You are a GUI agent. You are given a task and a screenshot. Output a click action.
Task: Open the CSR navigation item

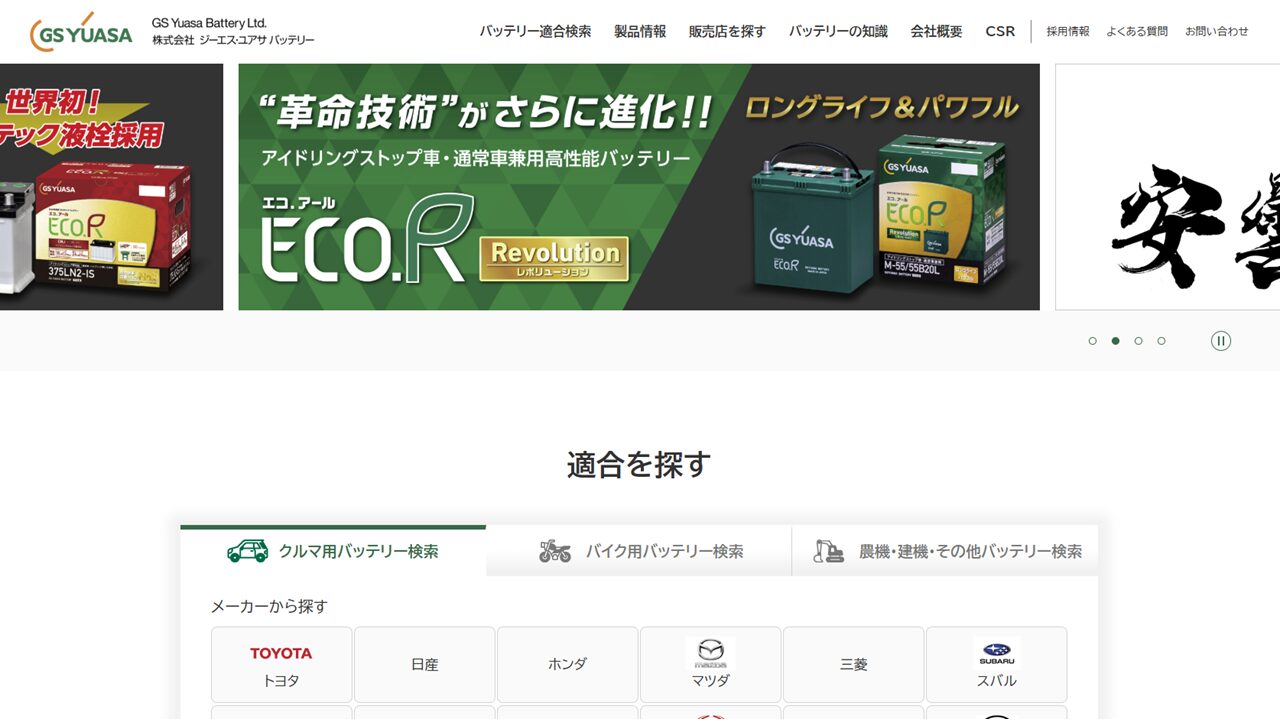[x=1000, y=31]
